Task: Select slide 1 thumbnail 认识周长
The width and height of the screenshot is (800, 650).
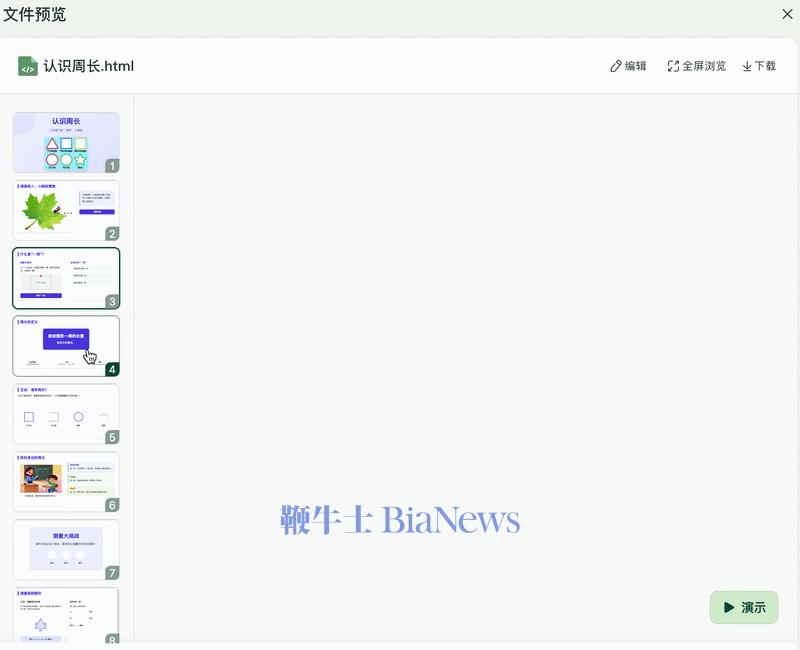Action: (66, 142)
